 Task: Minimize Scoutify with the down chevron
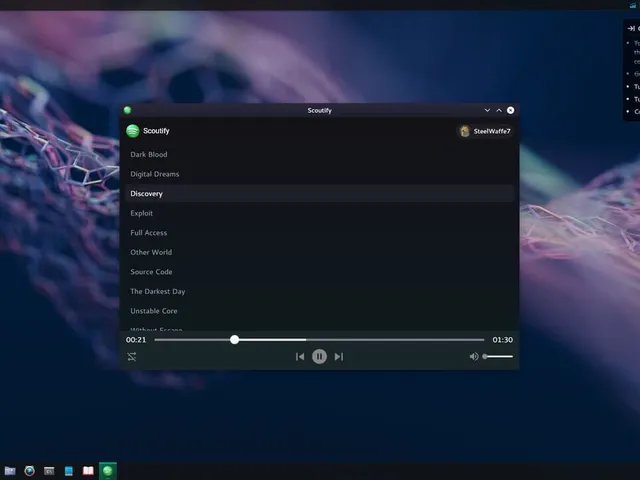[x=487, y=110]
